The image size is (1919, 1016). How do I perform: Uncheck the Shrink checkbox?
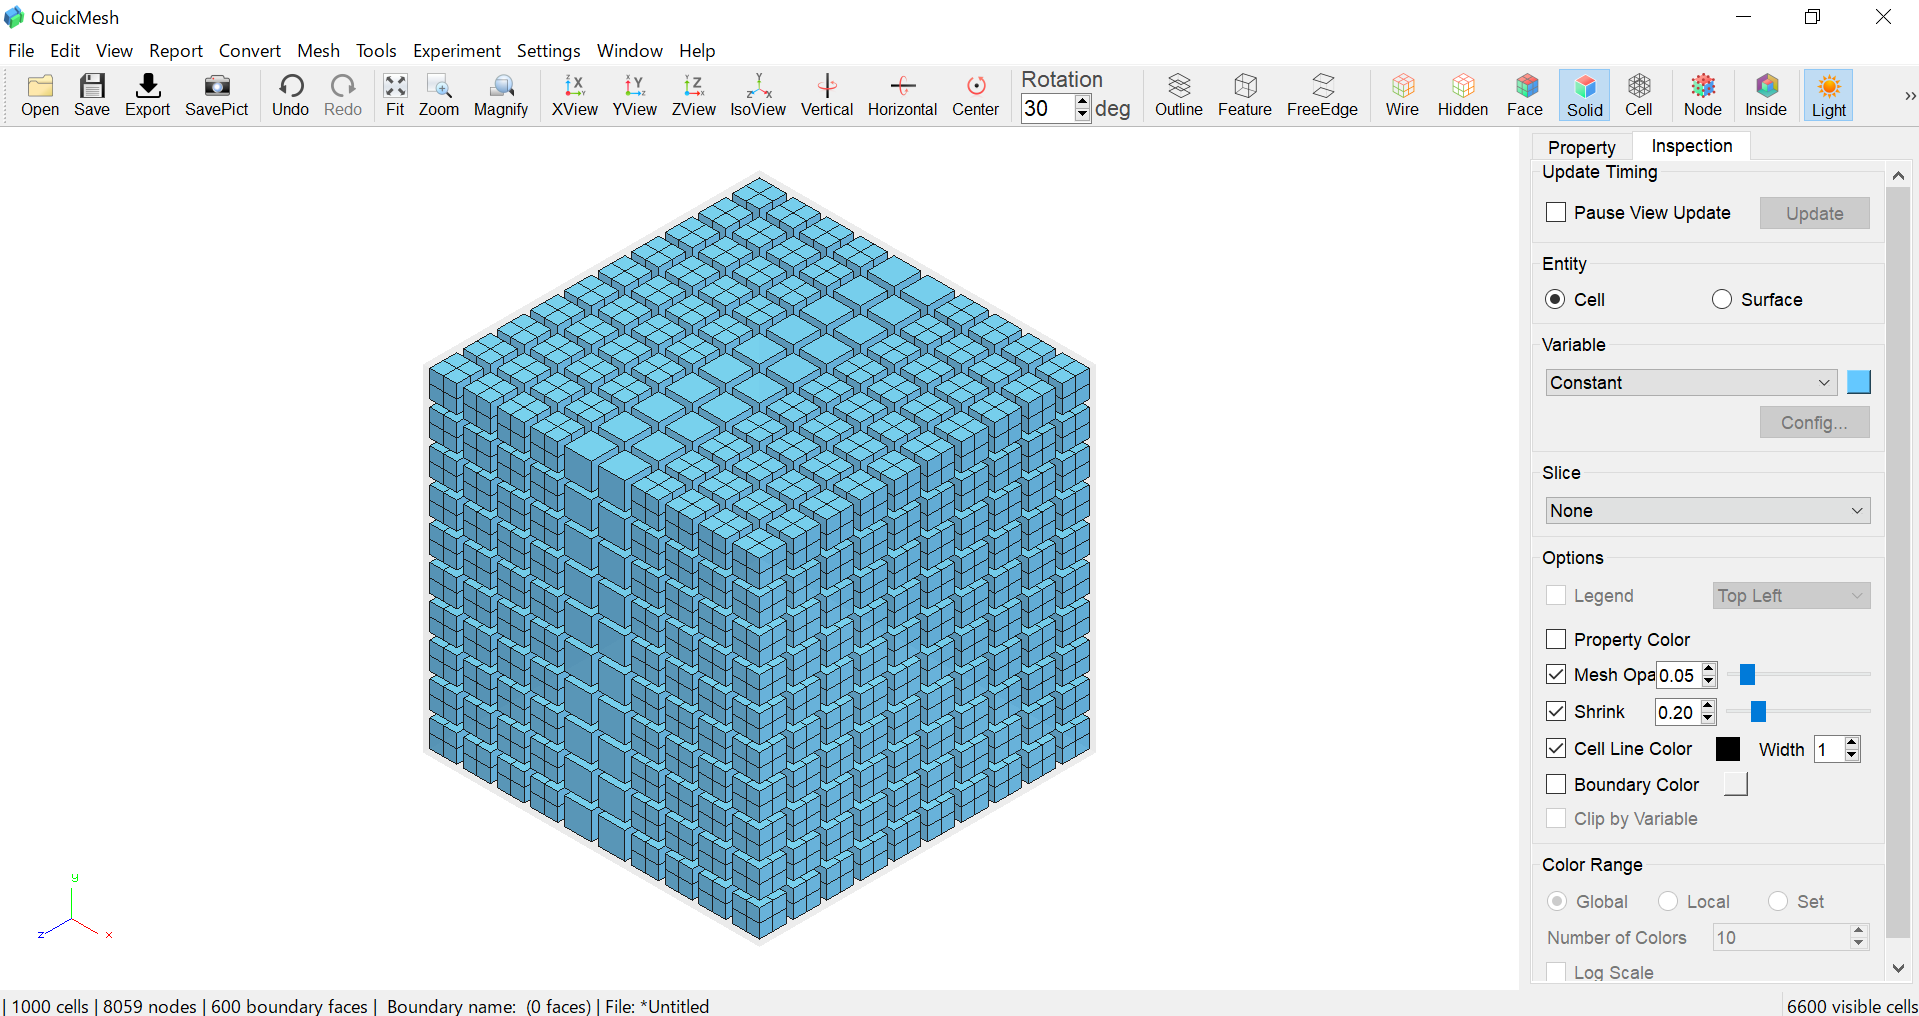click(1556, 711)
